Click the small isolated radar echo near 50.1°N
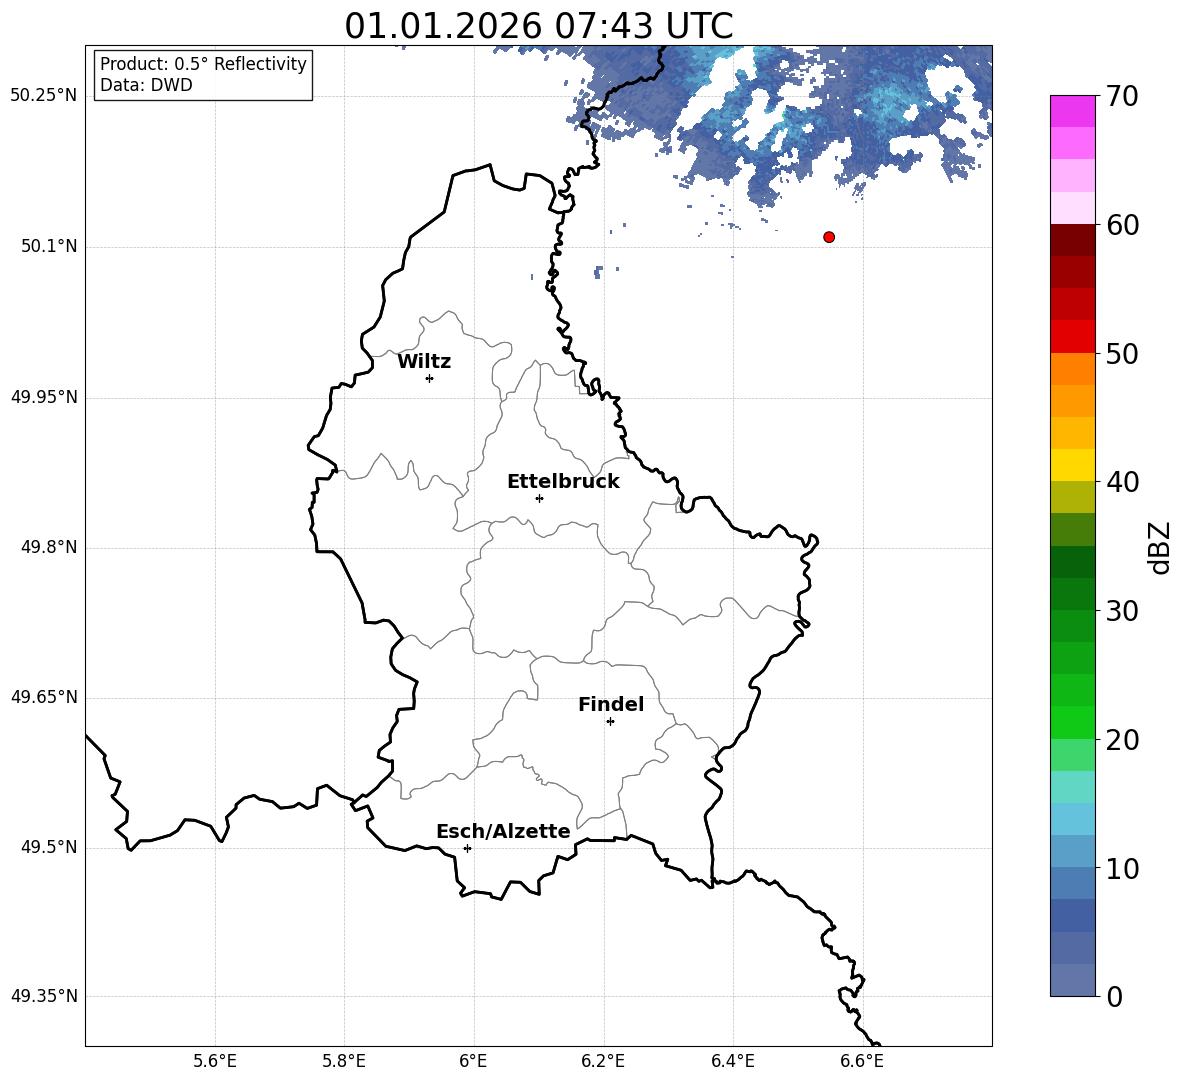The width and height of the screenshot is (1184, 1081). 598,272
